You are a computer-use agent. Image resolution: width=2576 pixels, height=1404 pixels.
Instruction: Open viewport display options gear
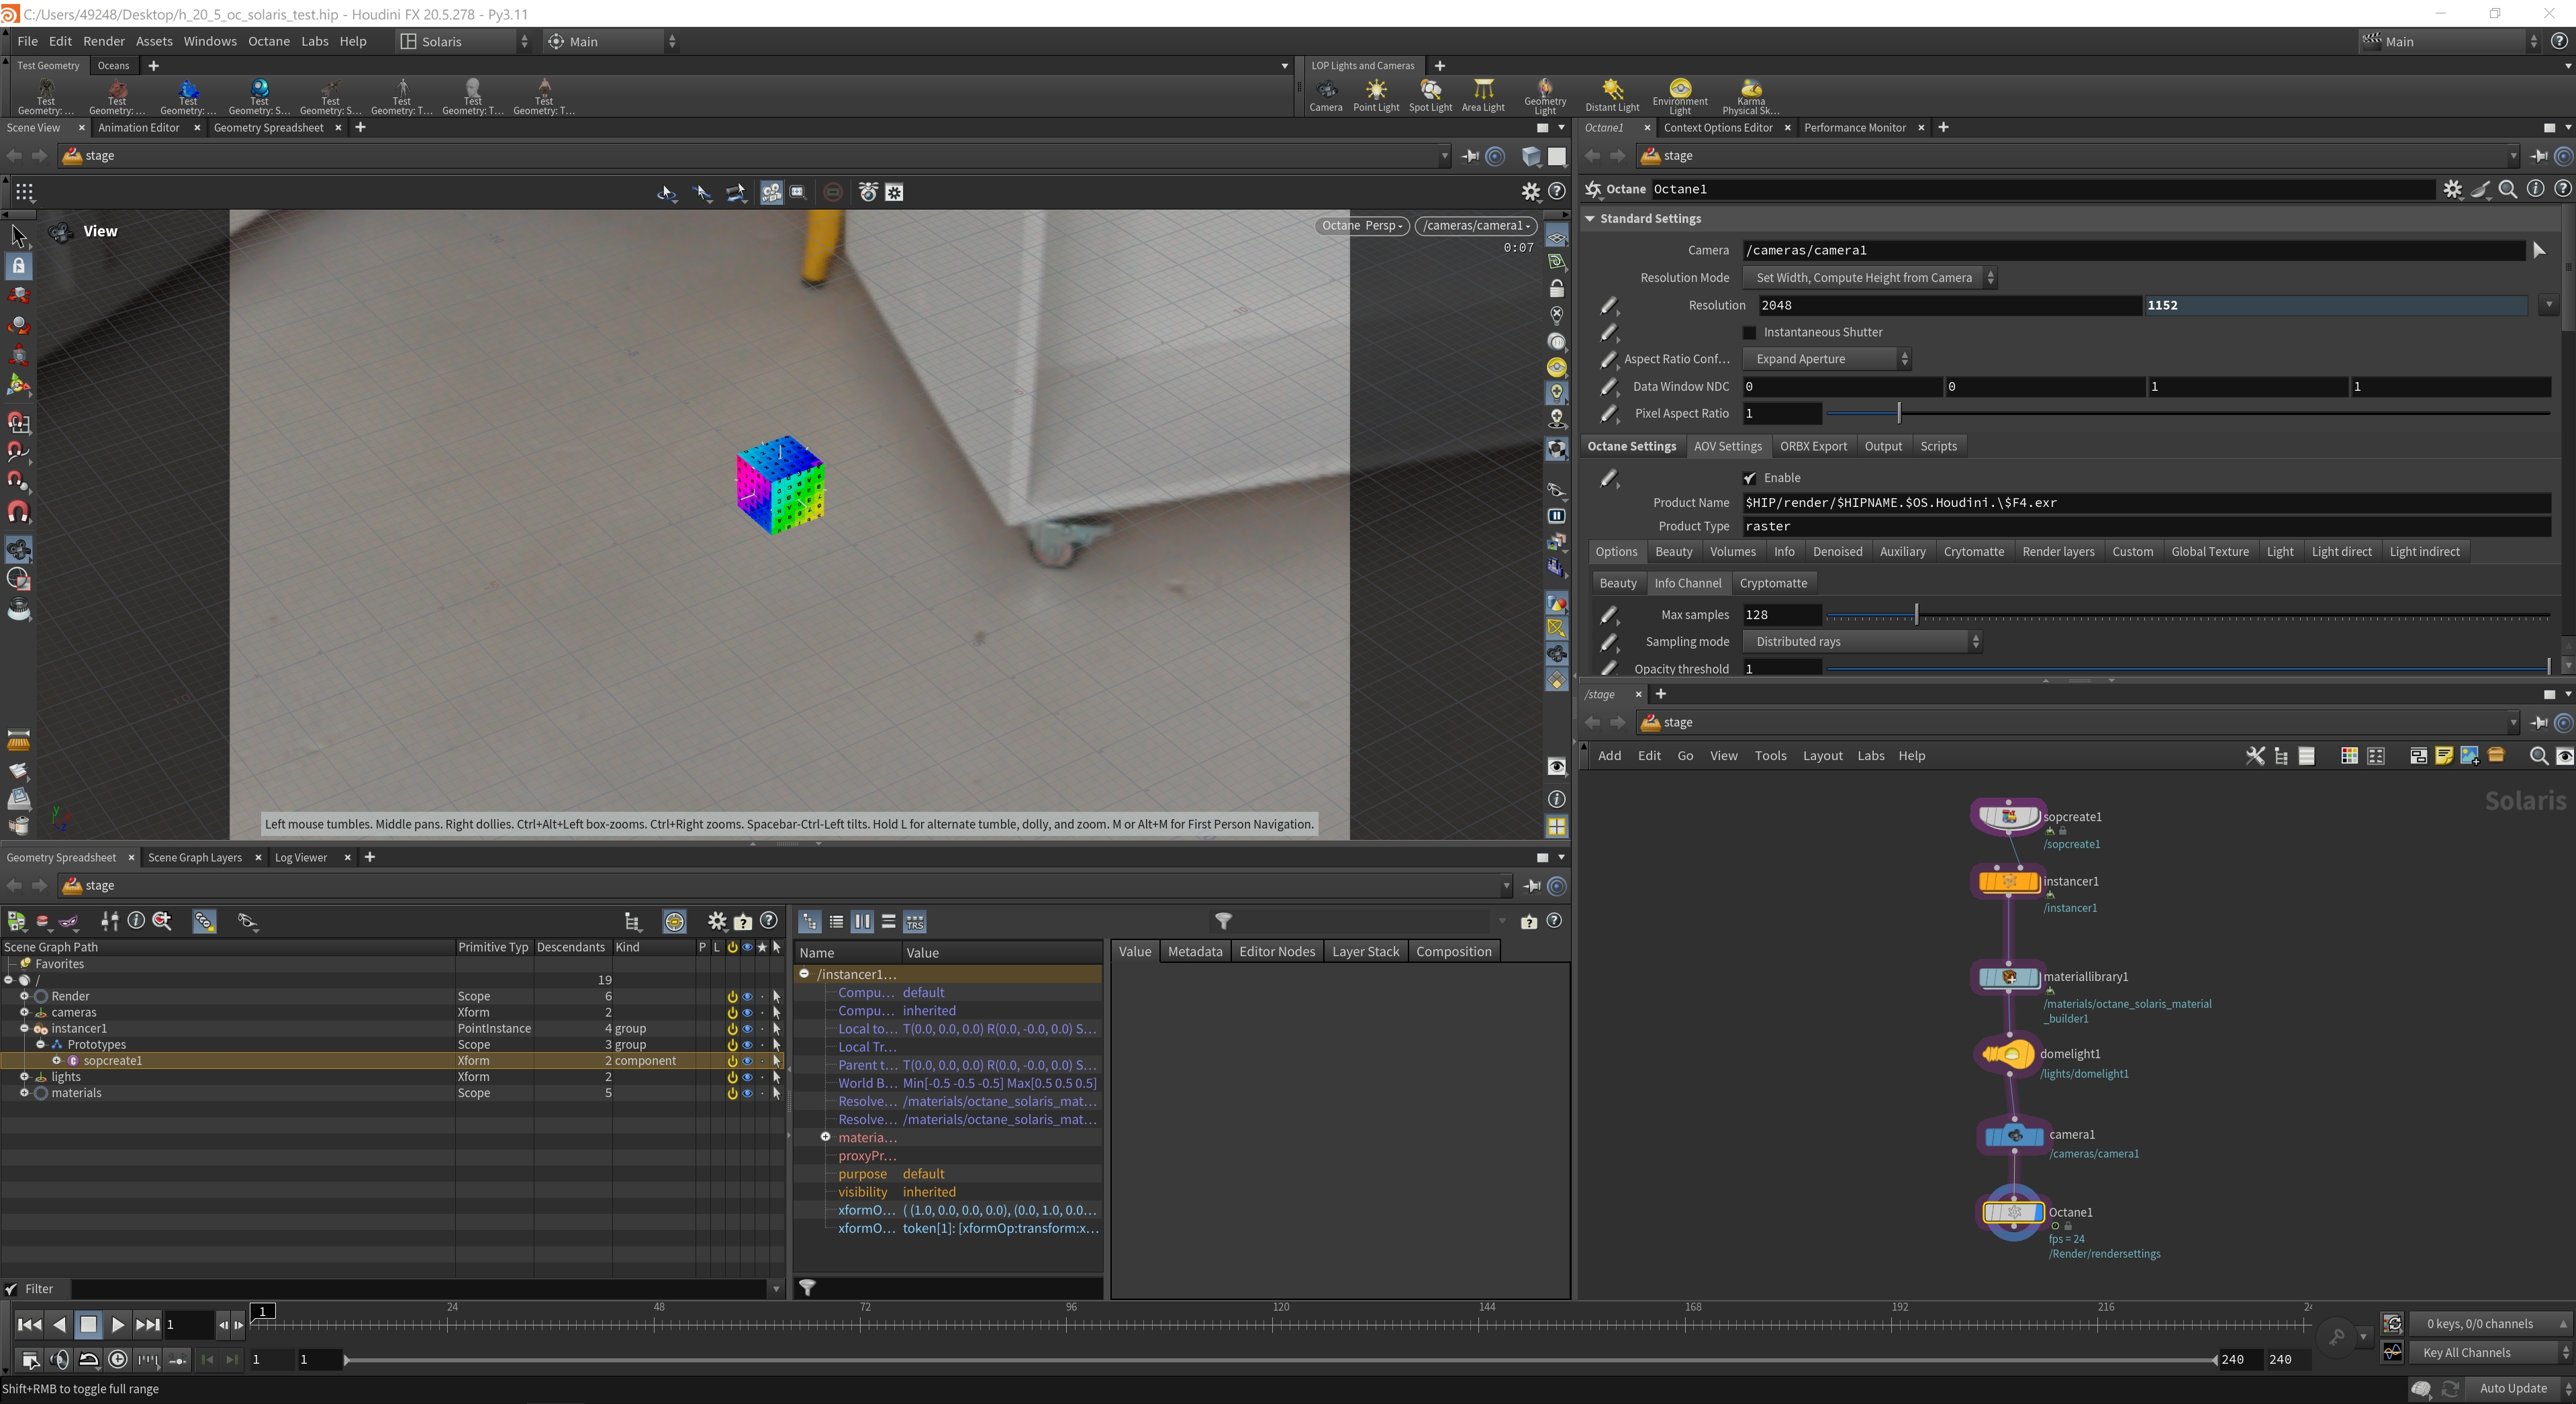[x=1530, y=192]
